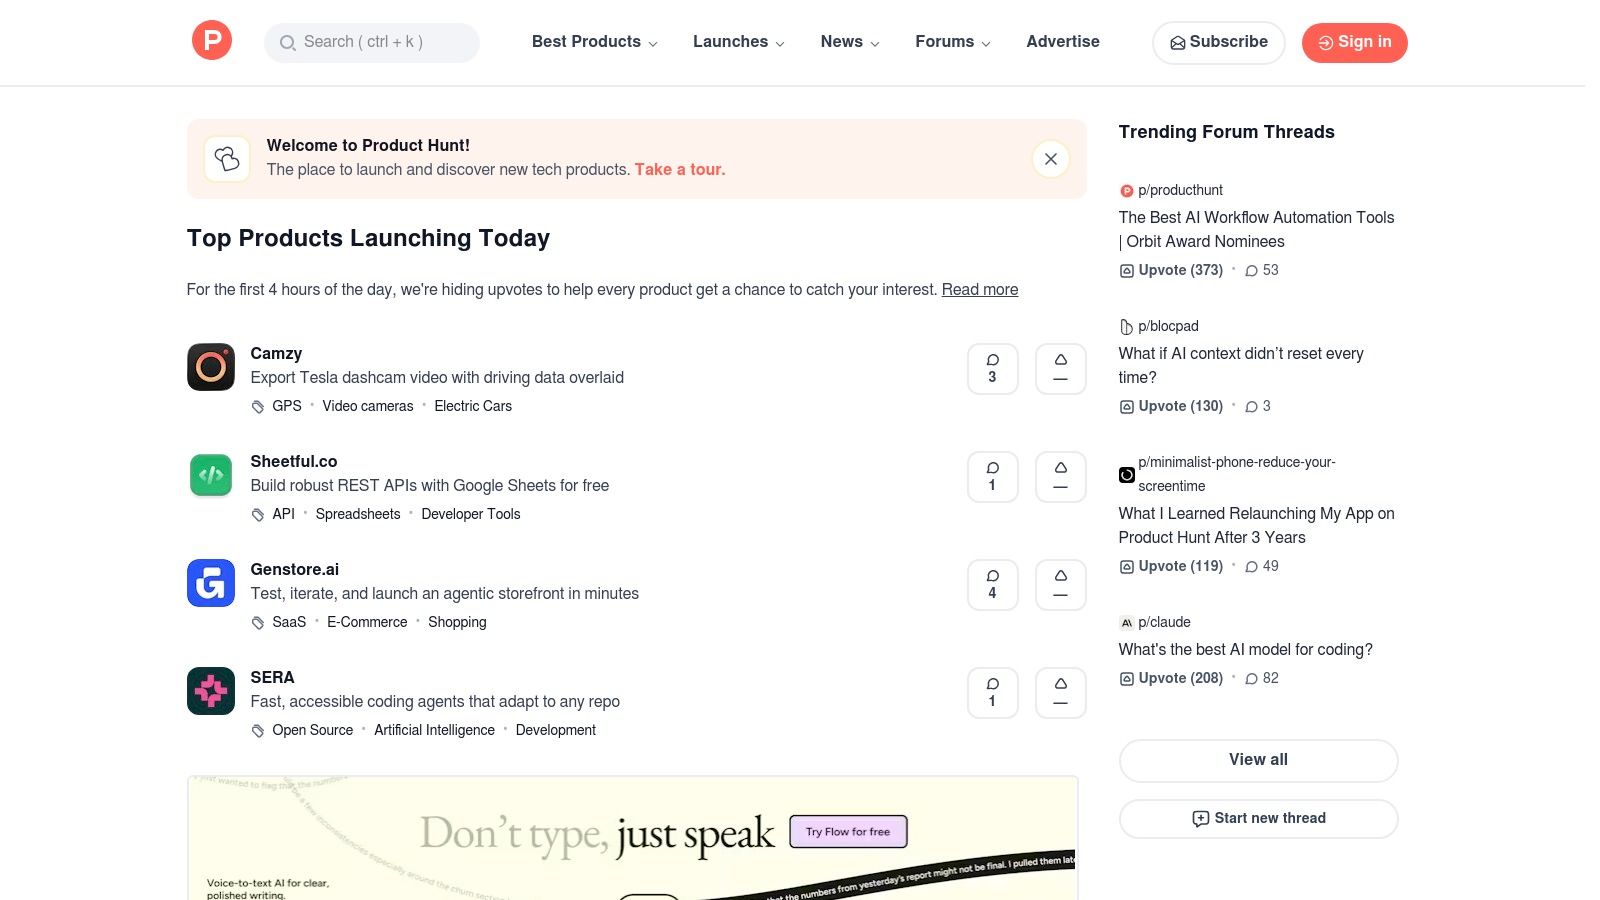Click the search magnifier icon
Viewport: 1600px width, 900px height.
point(287,43)
